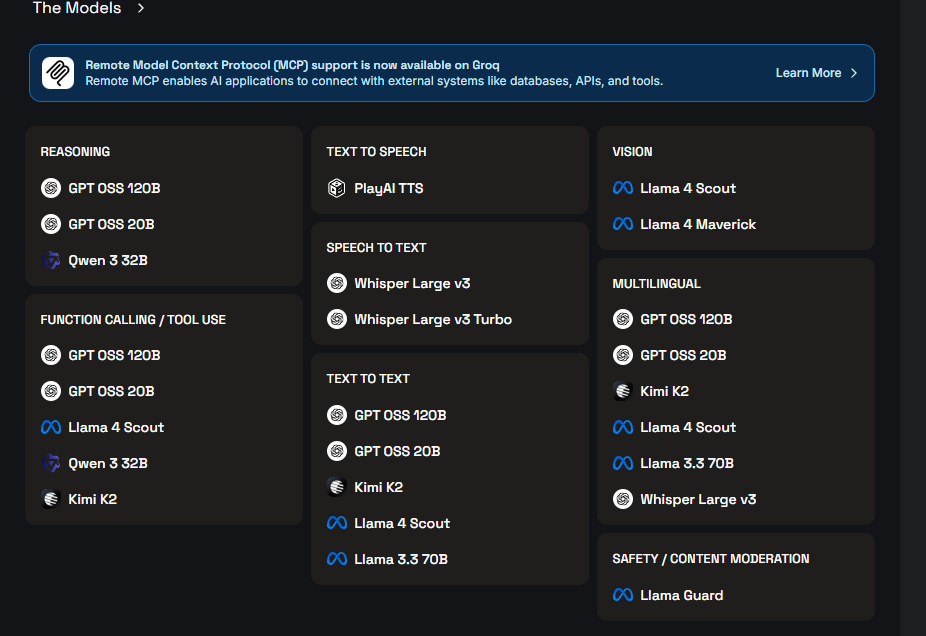Open the Learn More link in the banner
This screenshot has width=926, height=636.
coord(808,73)
